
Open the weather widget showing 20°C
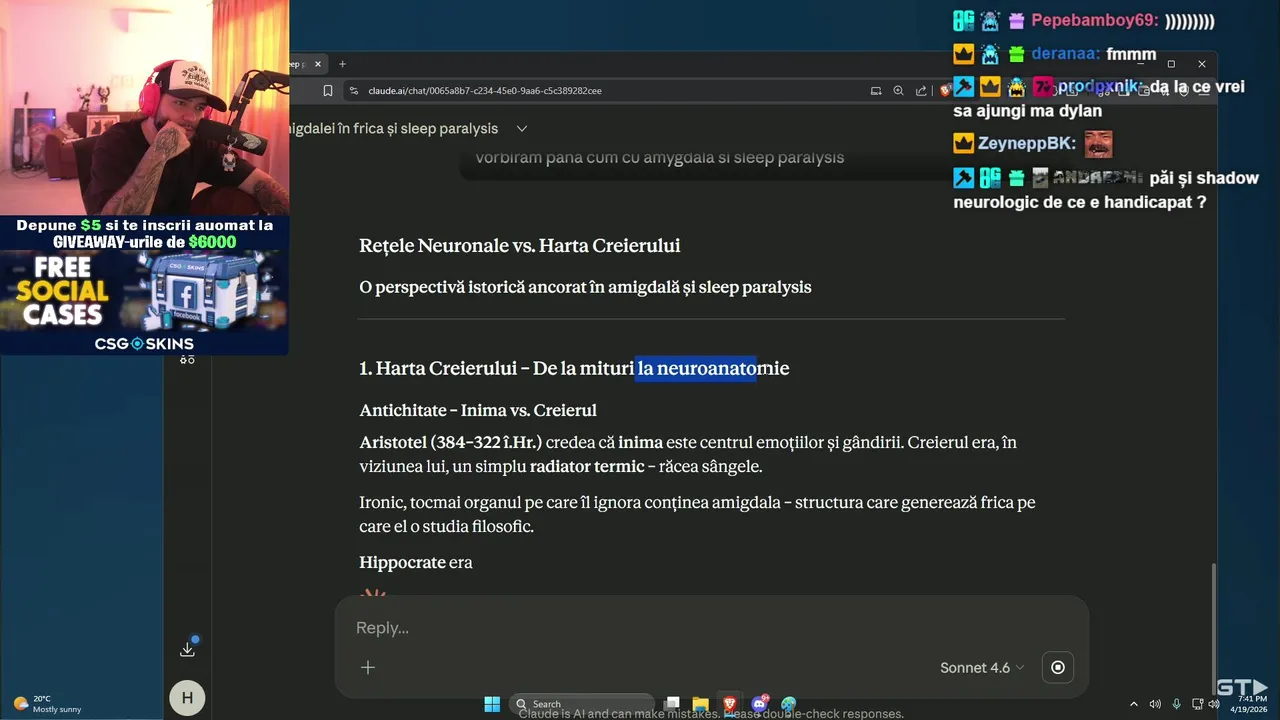pos(45,704)
